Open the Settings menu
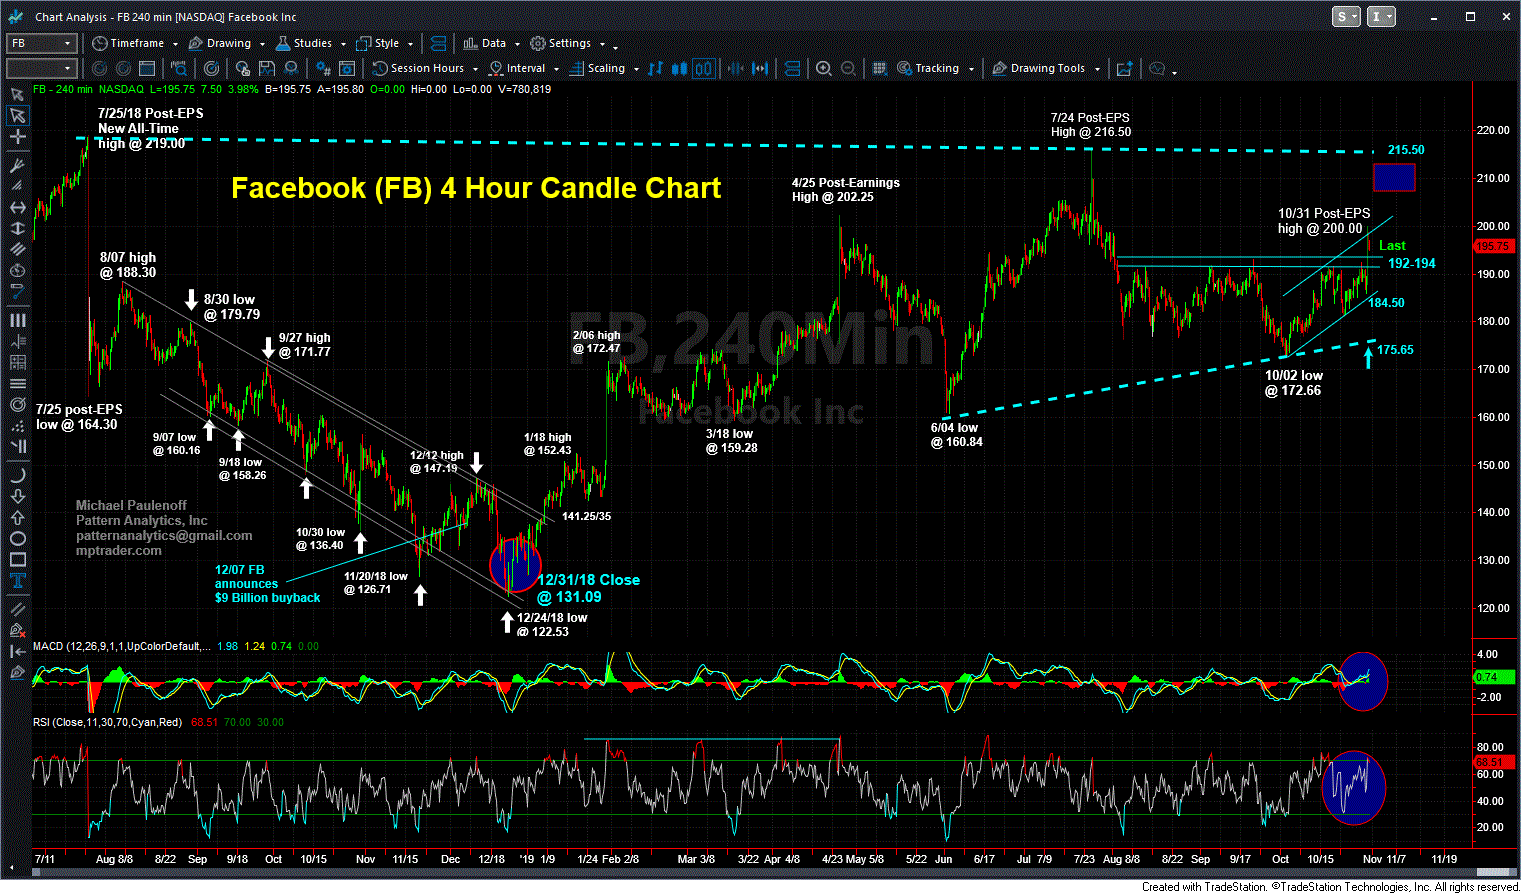1521x893 pixels. 561,43
